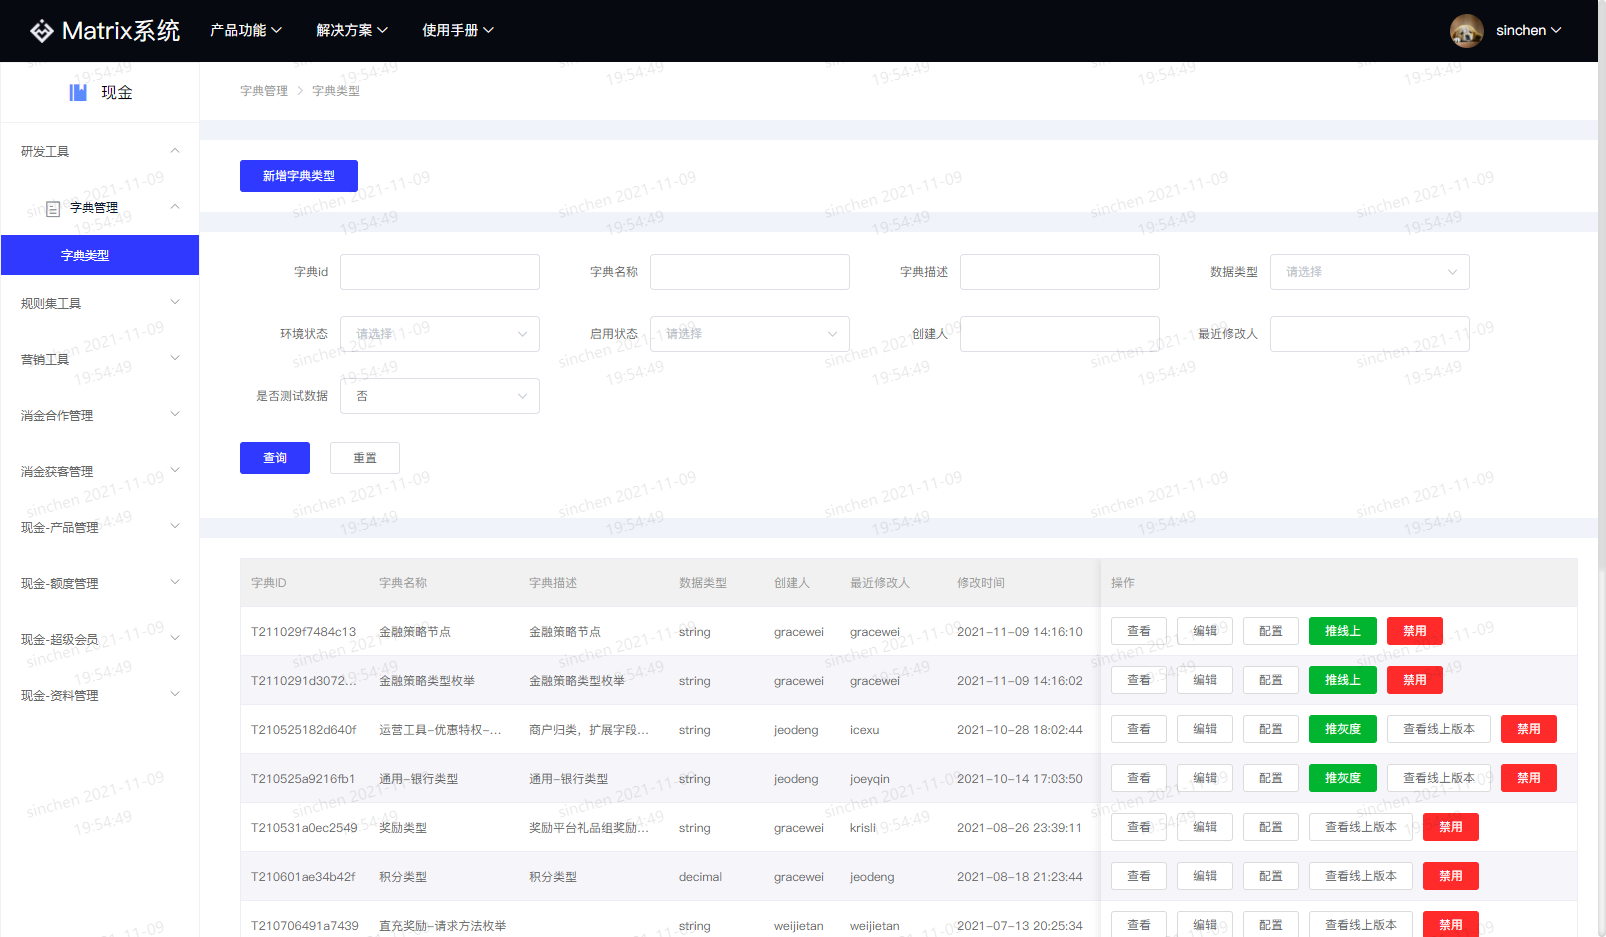Click the 修改时间 column header

click(x=981, y=583)
